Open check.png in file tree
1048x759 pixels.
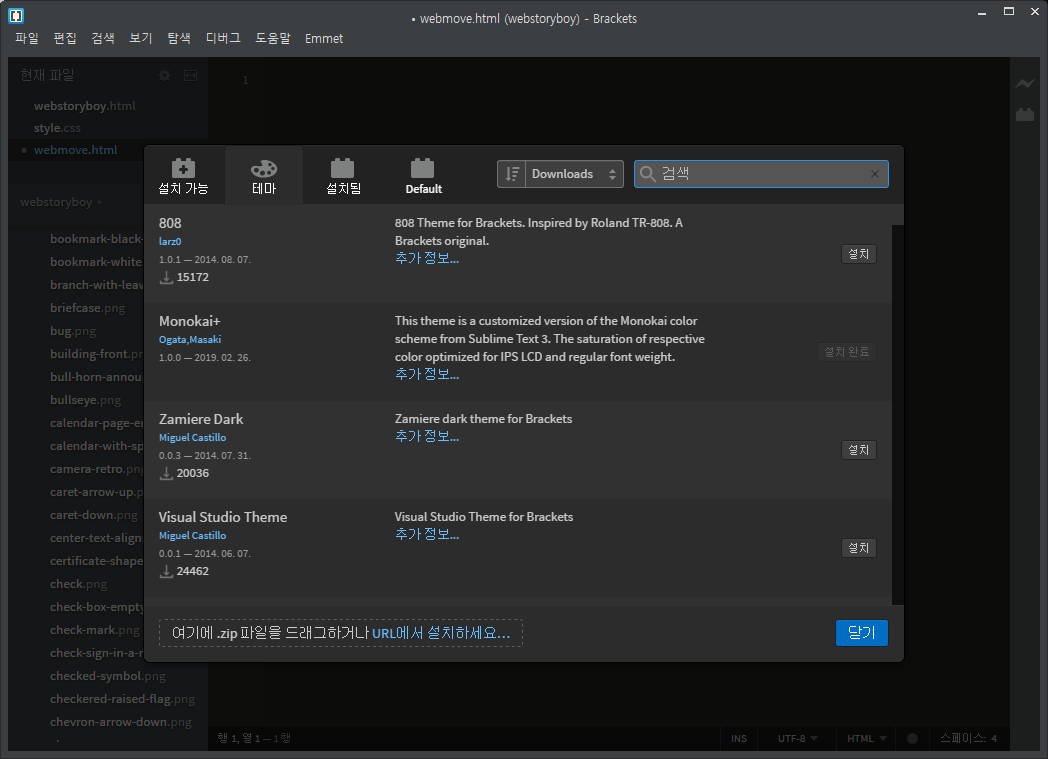click(x=78, y=584)
